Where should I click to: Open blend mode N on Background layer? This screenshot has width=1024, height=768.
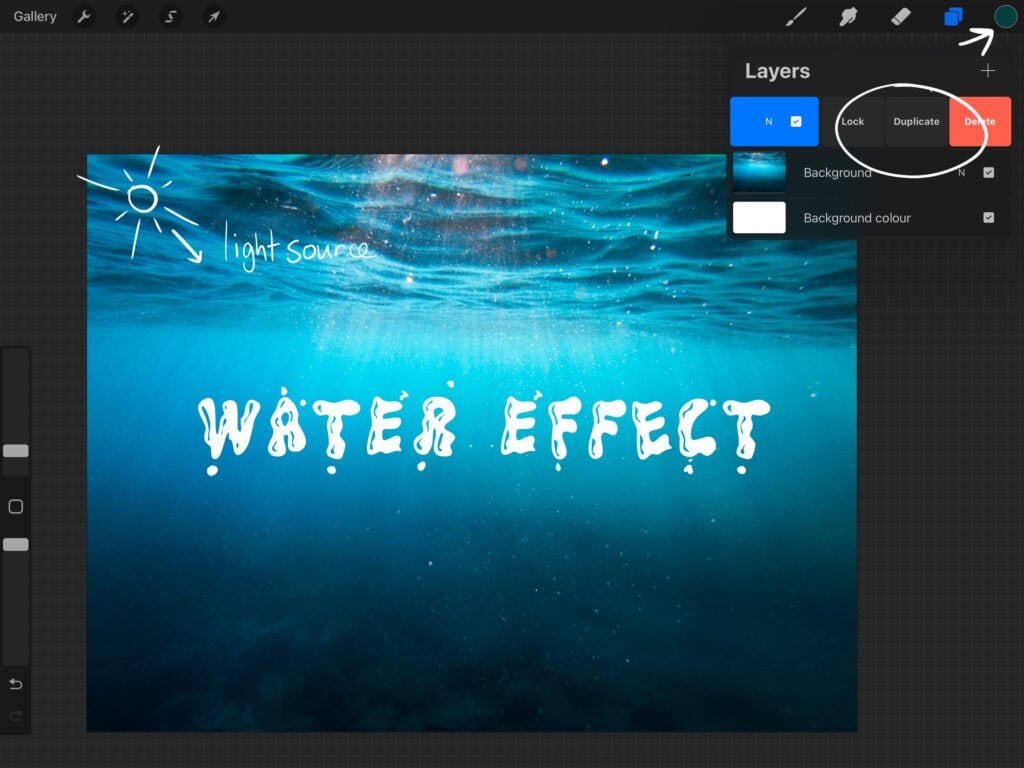coord(962,173)
